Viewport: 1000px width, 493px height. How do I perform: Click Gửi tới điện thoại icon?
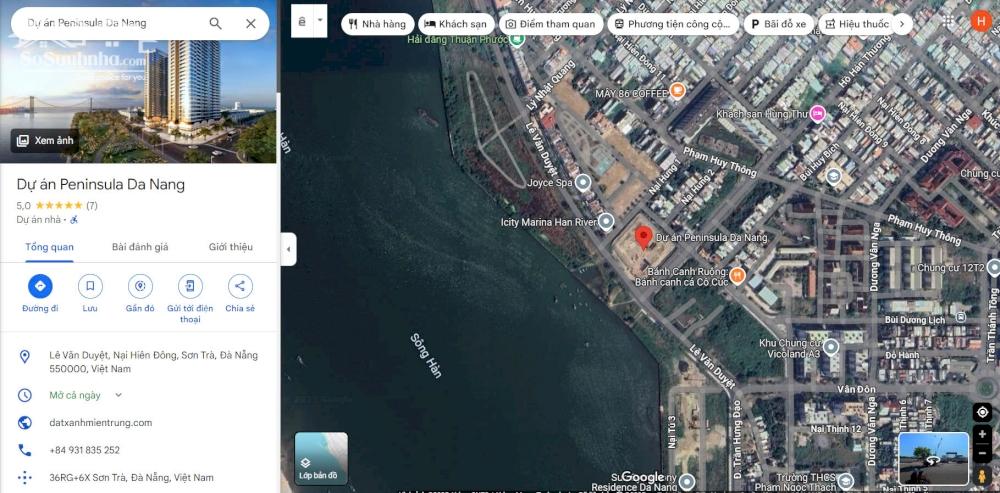[190, 286]
